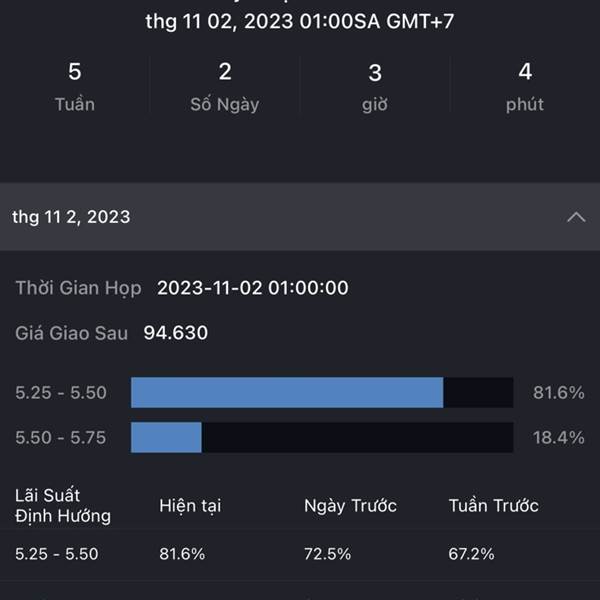Select the 5.25 - 5.50 probability bar
The image size is (600, 600).
(x=322, y=392)
